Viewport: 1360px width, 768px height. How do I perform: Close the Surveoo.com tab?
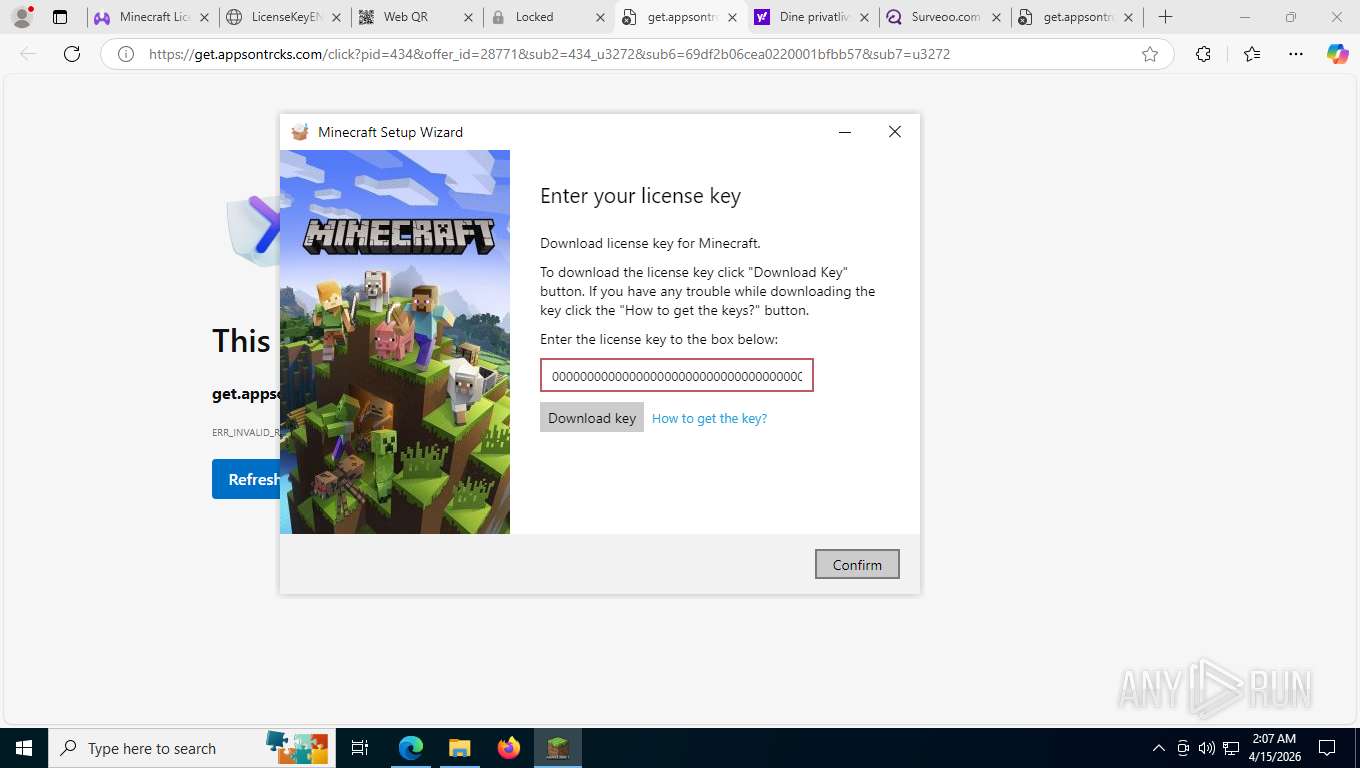pyautogui.click(x=996, y=17)
